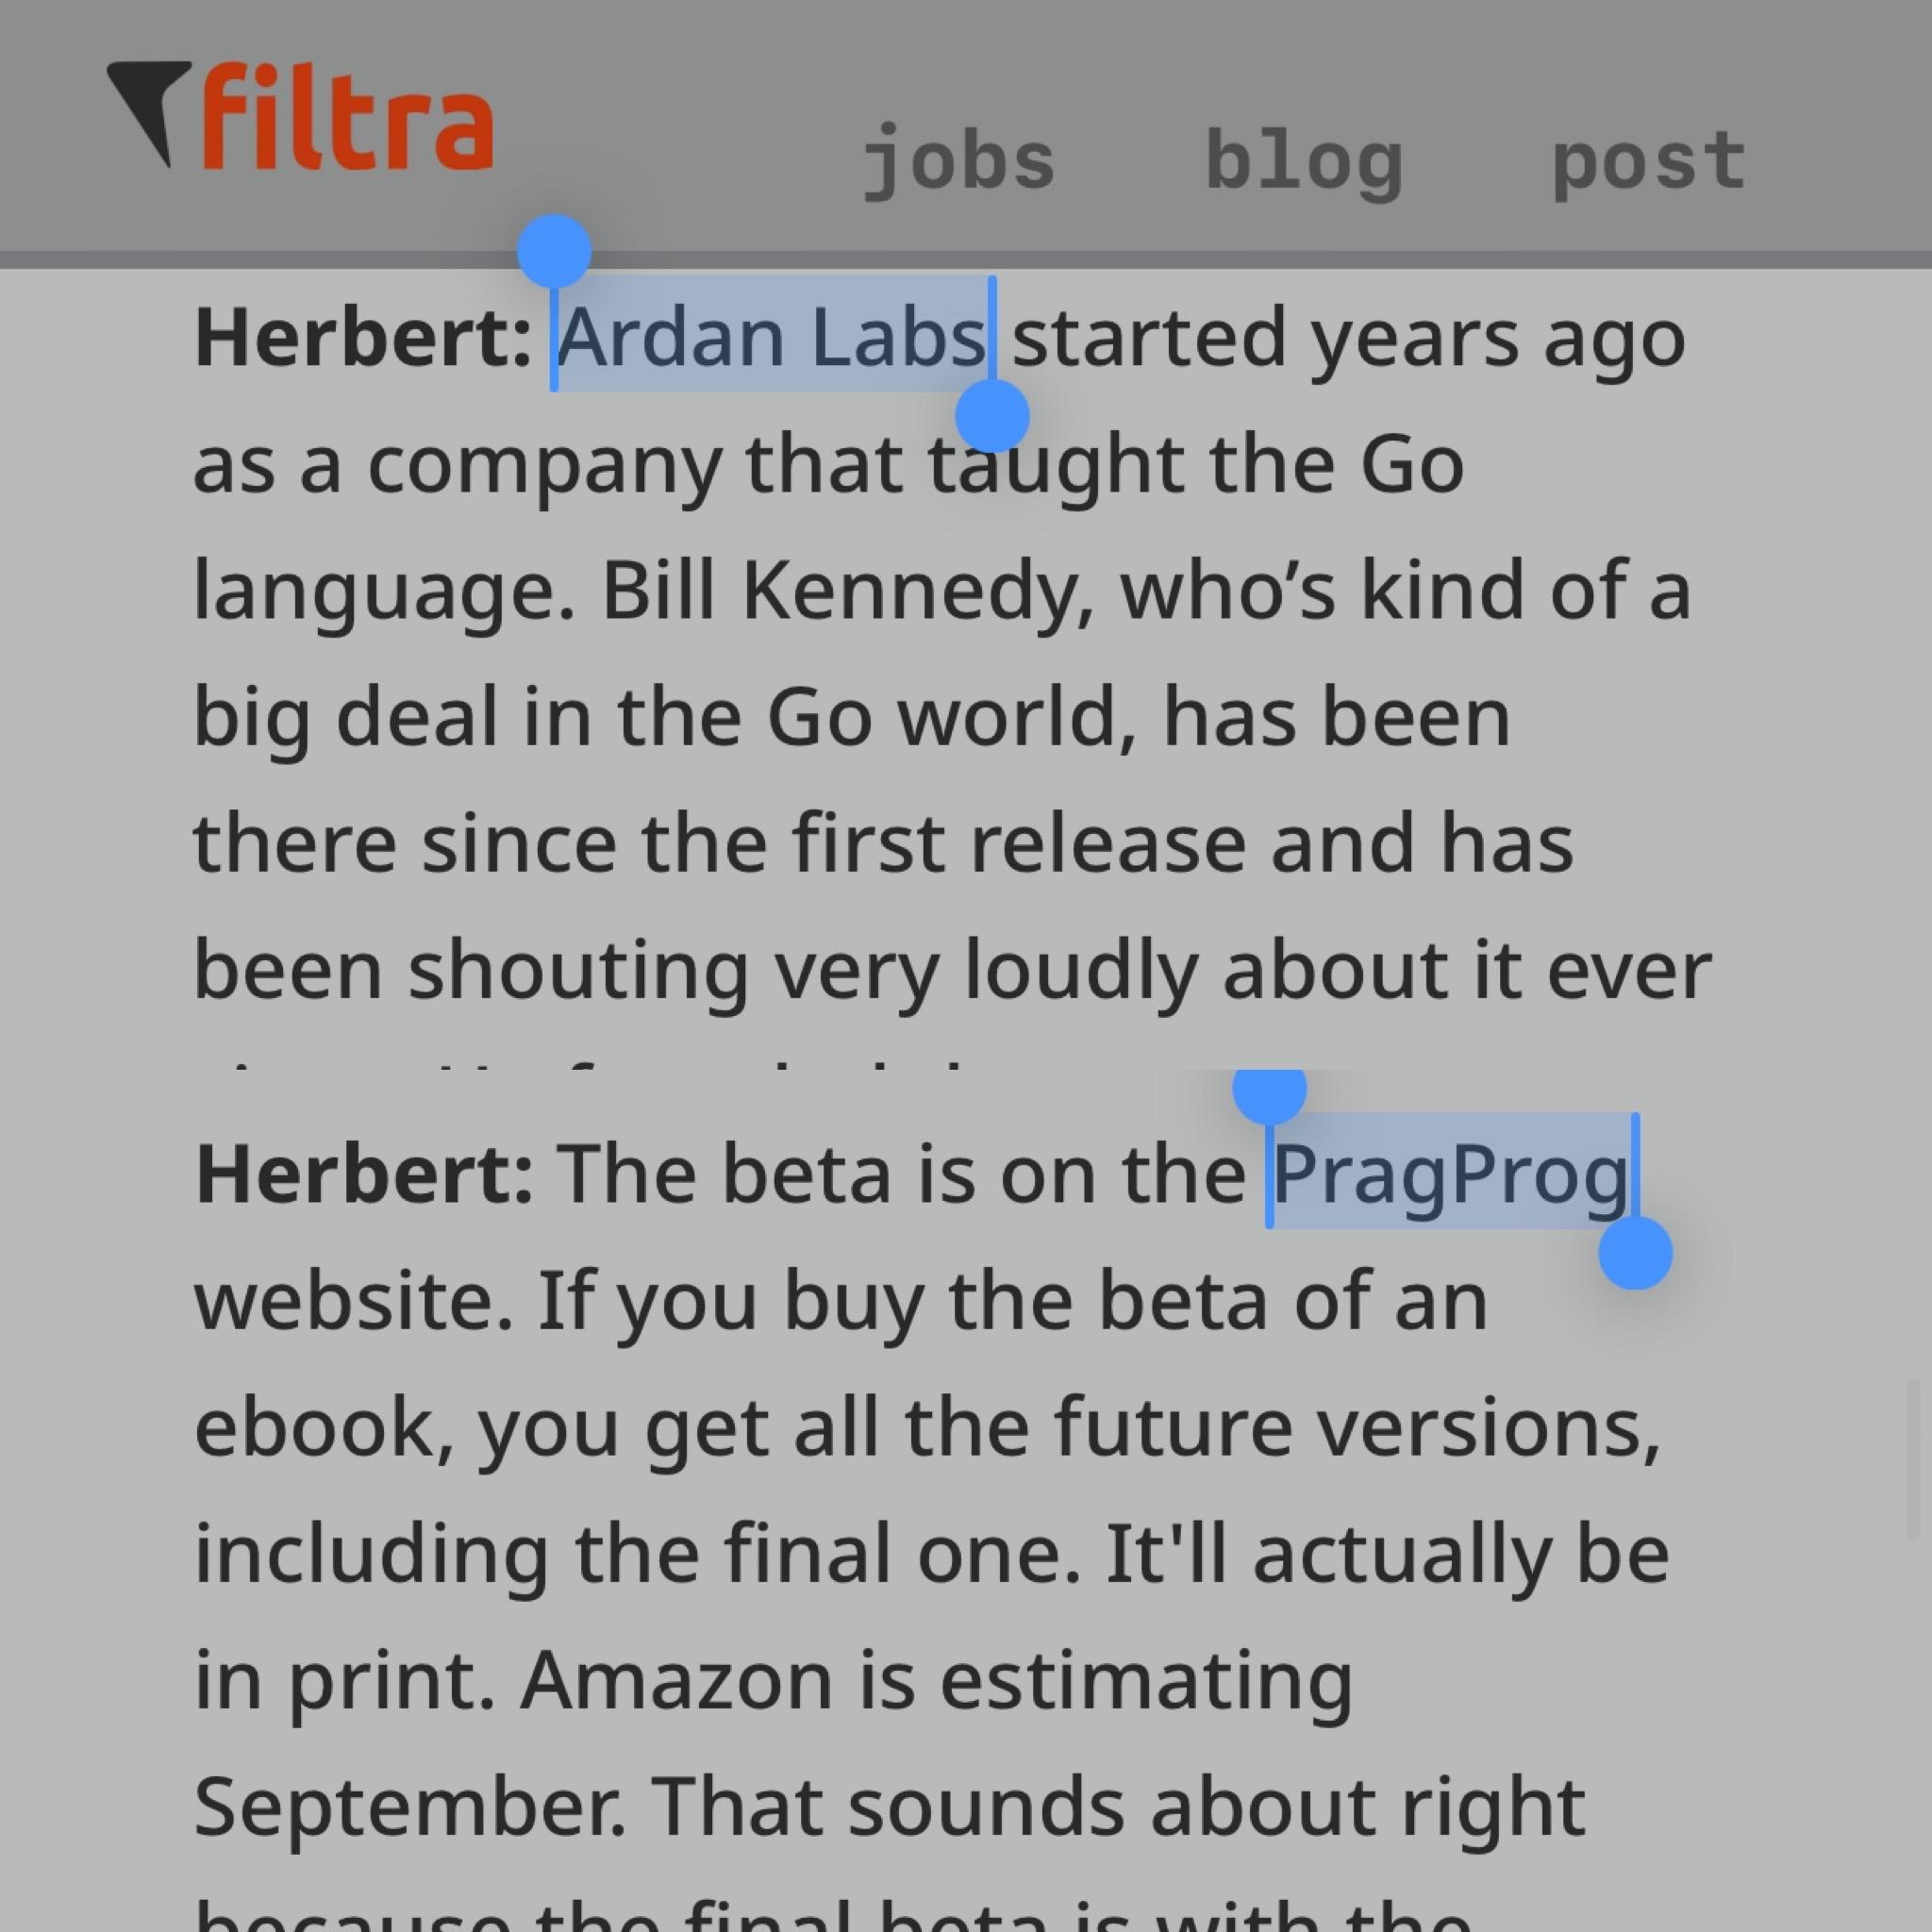This screenshot has height=1932, width=1932.
Task: Follow the Ardan Labs link
Action: [771, 337]
